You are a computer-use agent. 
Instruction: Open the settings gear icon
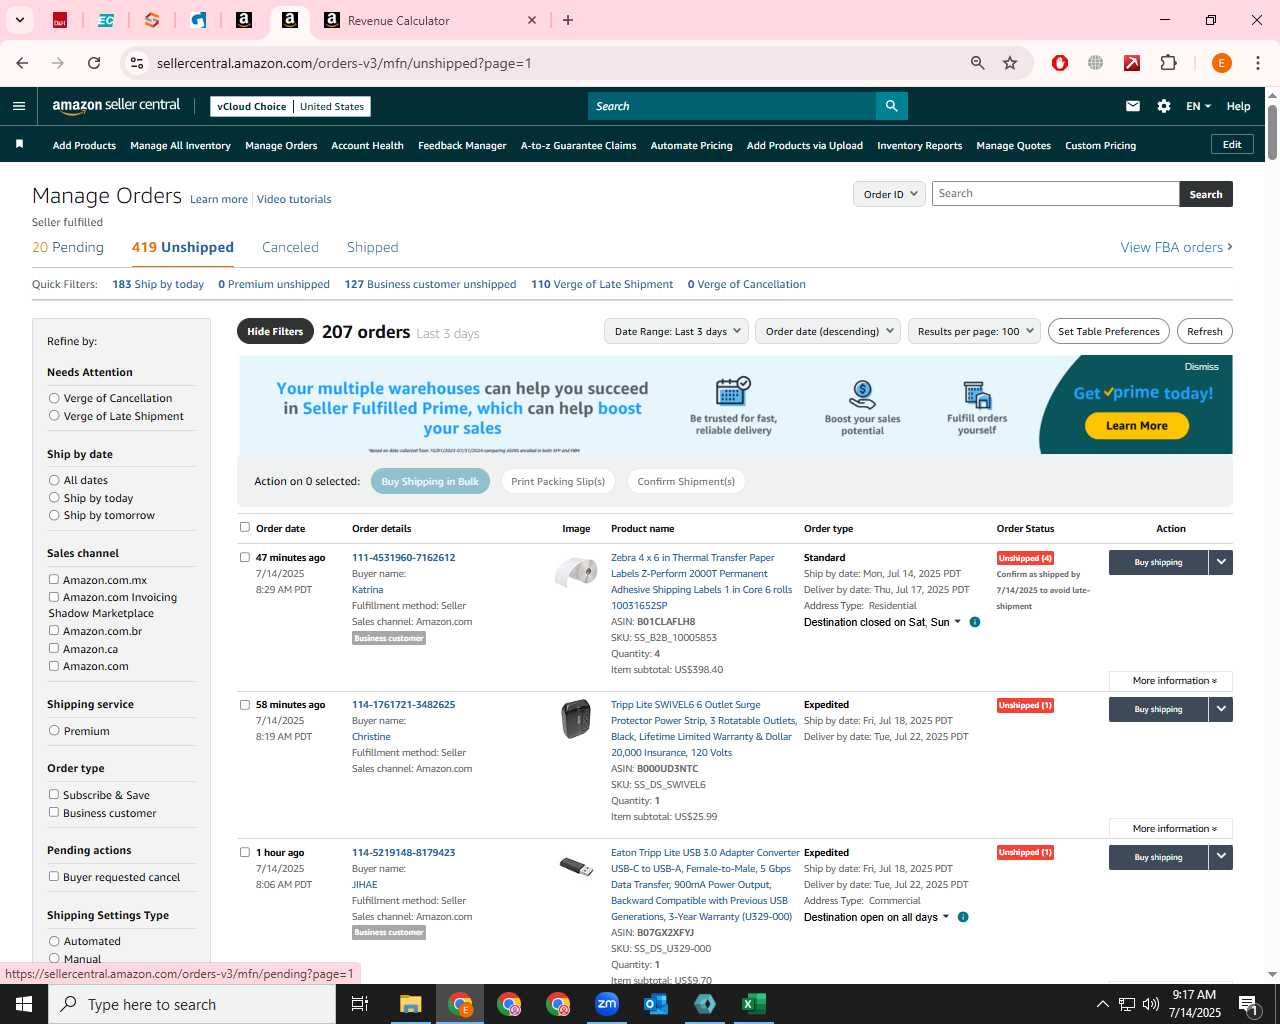(1164, 106)
